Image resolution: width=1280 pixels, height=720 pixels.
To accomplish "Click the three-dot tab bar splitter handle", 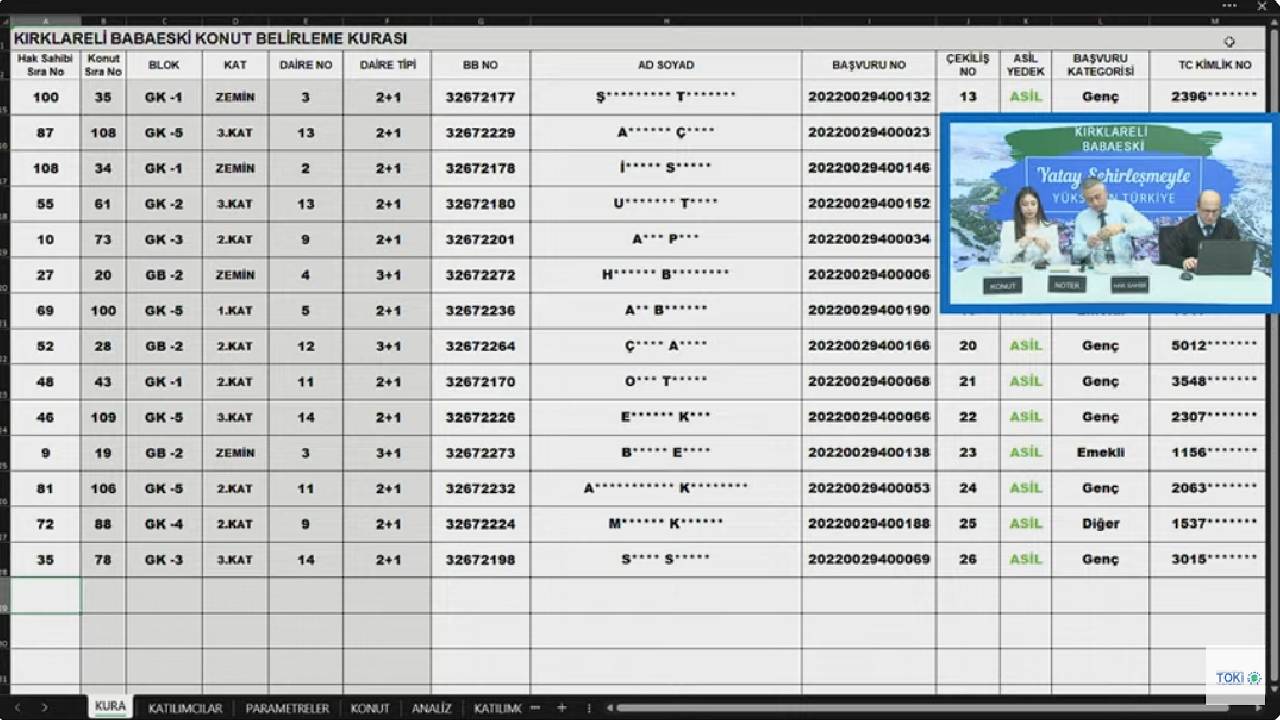I will [588, 708].
